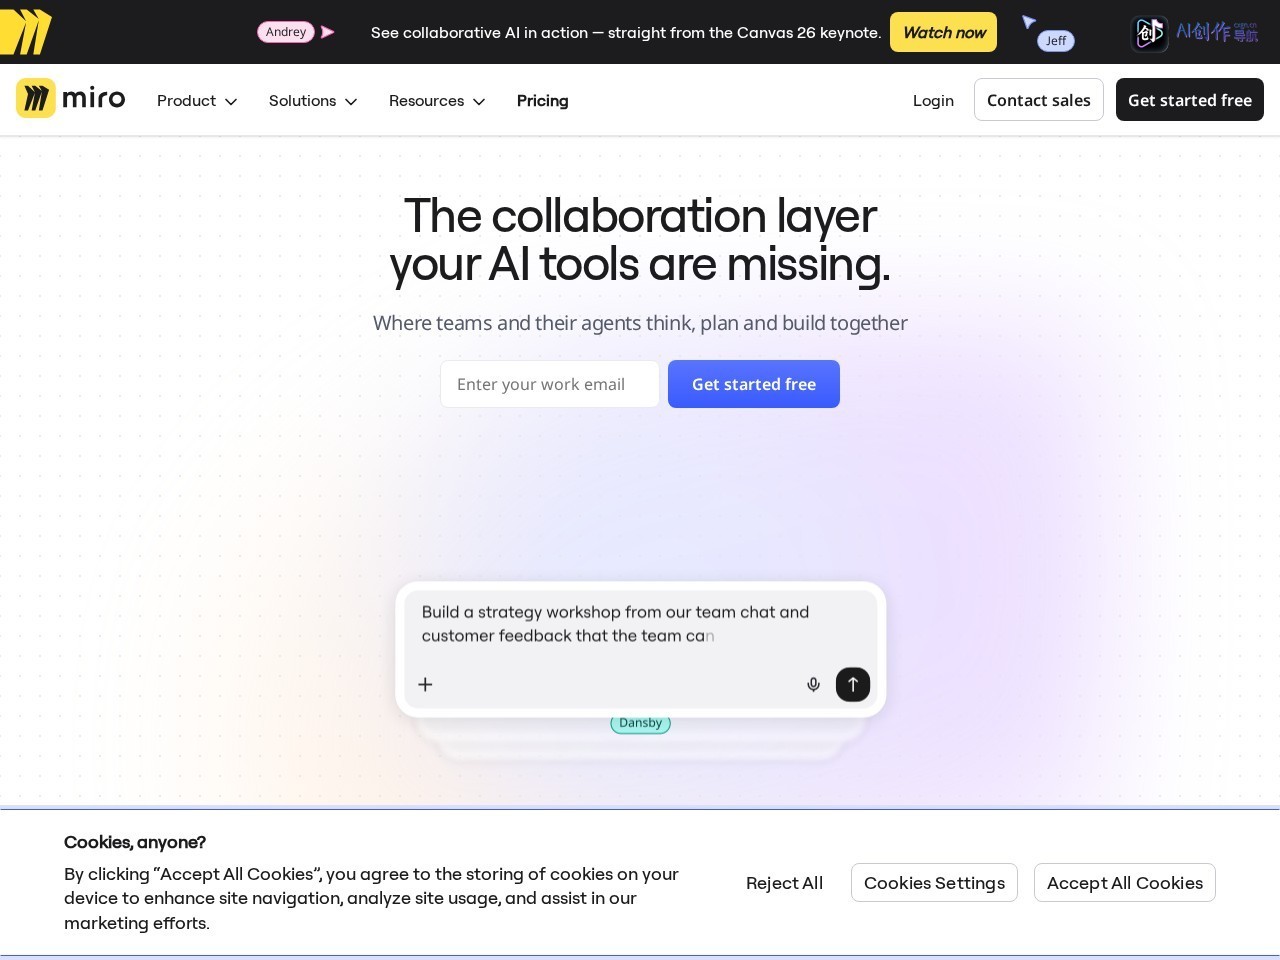Expand the Solutions dropdown menu
The image size is (1280, 960).
pyautogui.click(x=313, y=101)
